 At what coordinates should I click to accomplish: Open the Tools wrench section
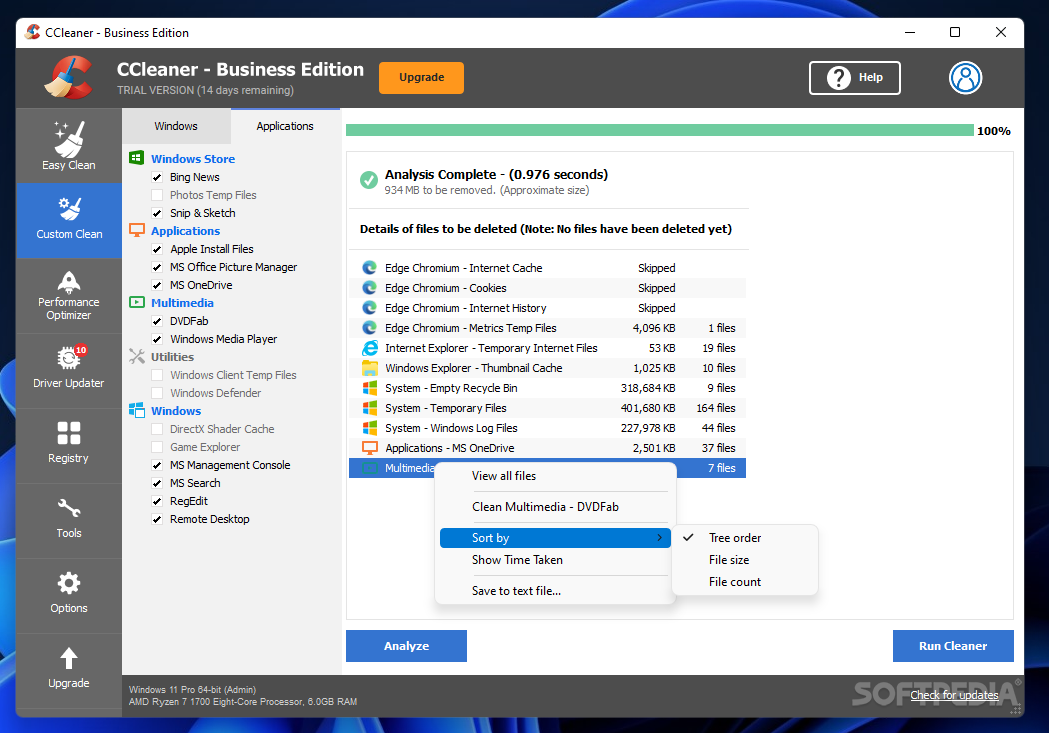69,520
